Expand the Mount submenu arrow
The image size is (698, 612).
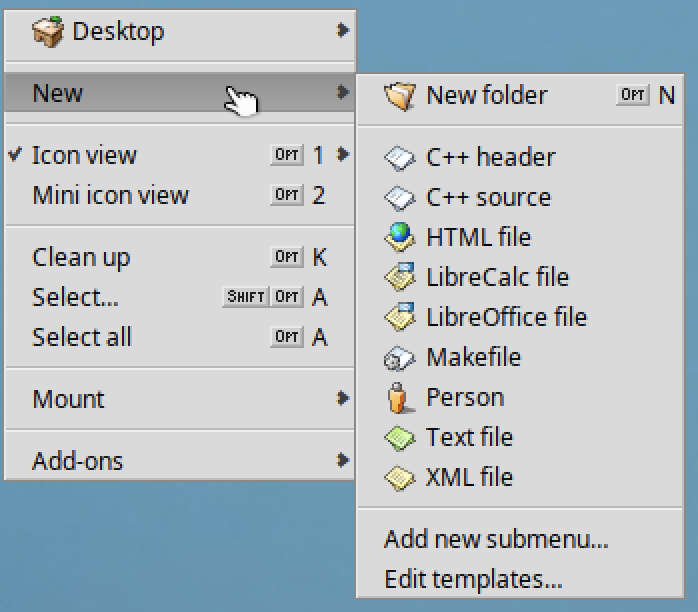343,398
